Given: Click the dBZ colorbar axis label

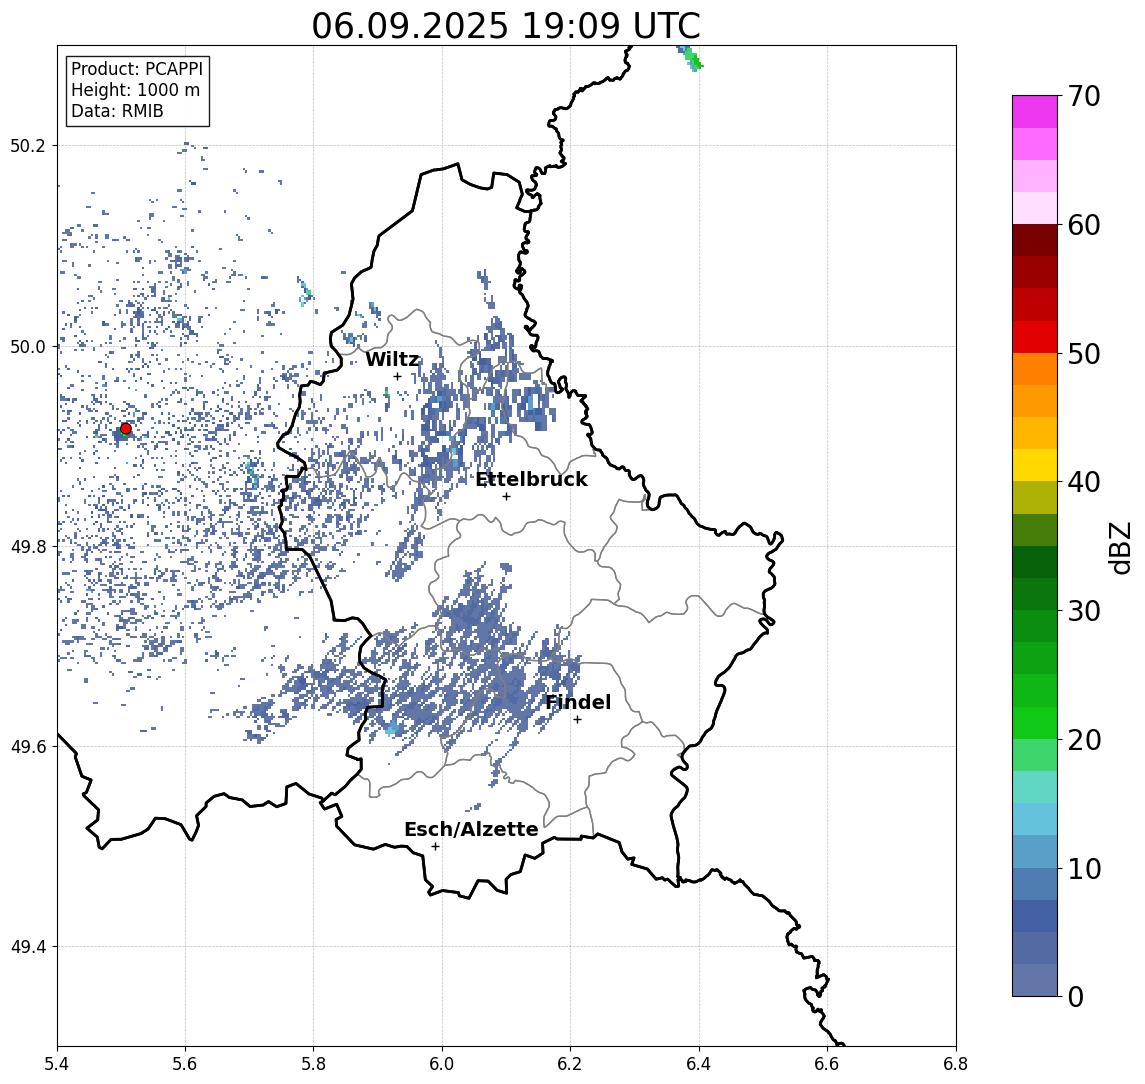Looking at the screenshot, I should 1120,546.
